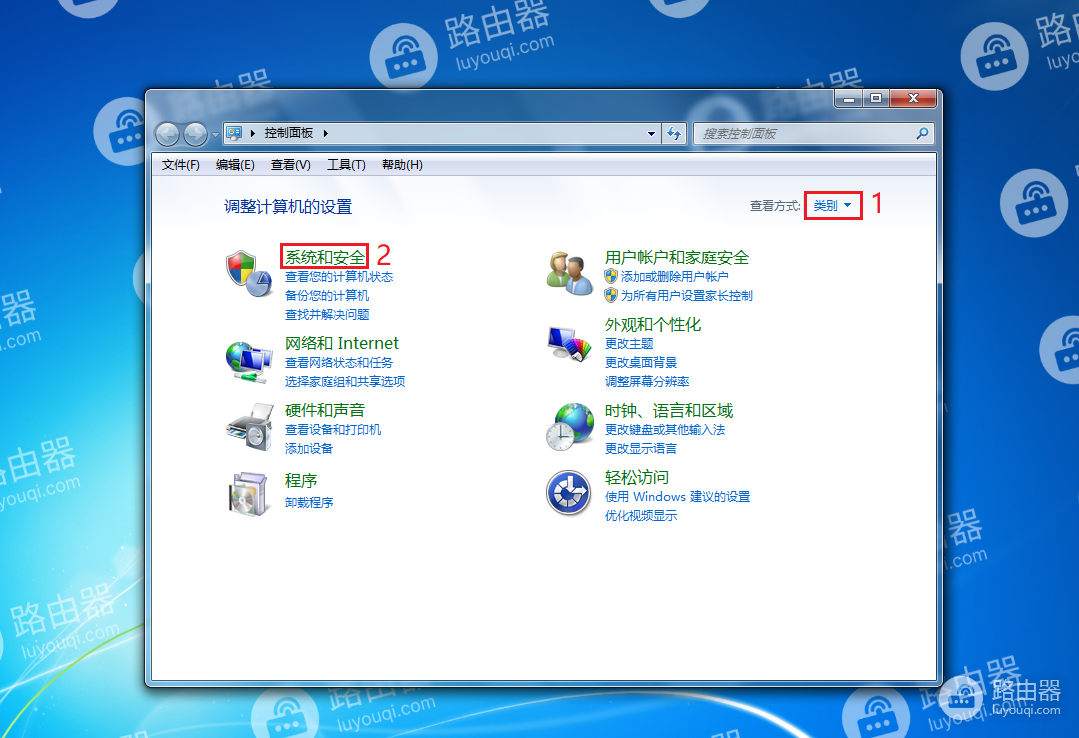Click the Forward navigation arrow button
Image resolution: width=1079 pixels, height=738 pixels.
(x=195, y=134)
